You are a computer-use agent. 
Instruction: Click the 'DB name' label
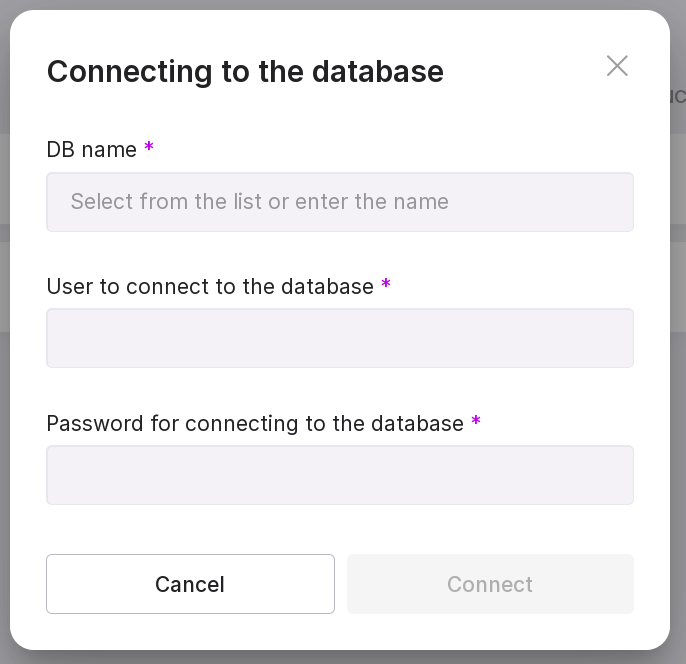pos(92,150)
